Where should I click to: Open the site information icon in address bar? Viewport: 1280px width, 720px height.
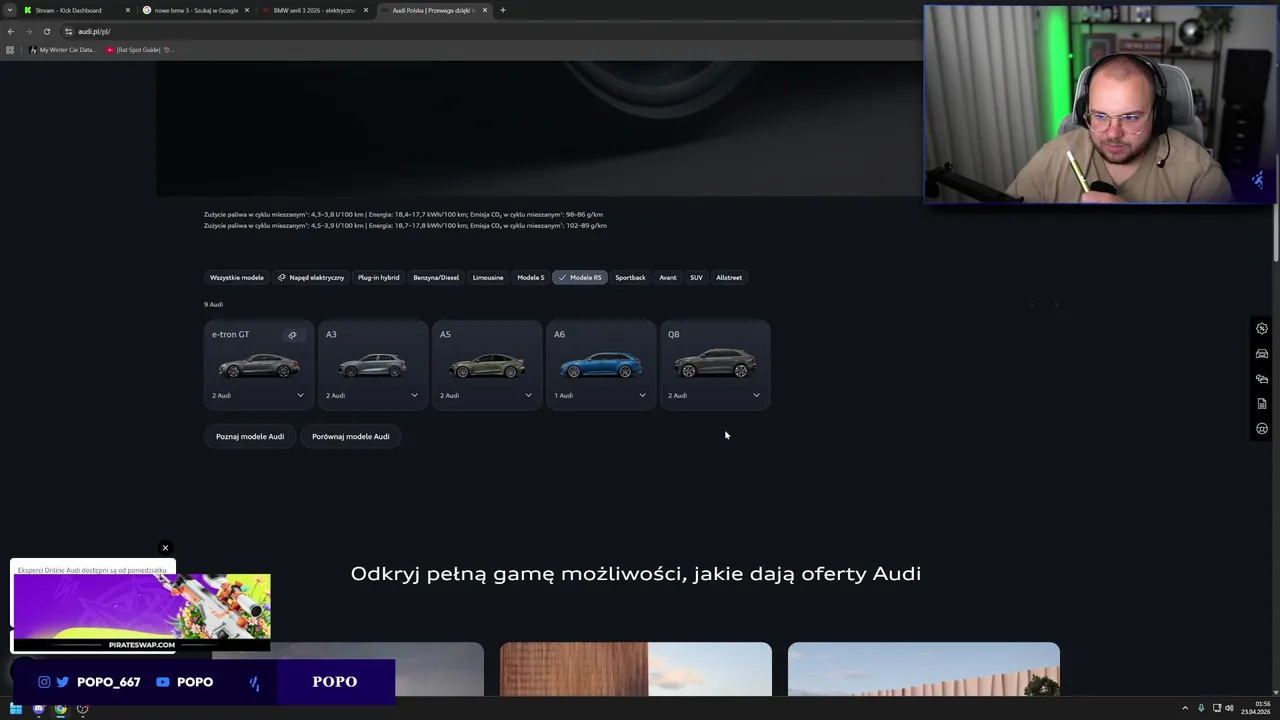[68, 31]
